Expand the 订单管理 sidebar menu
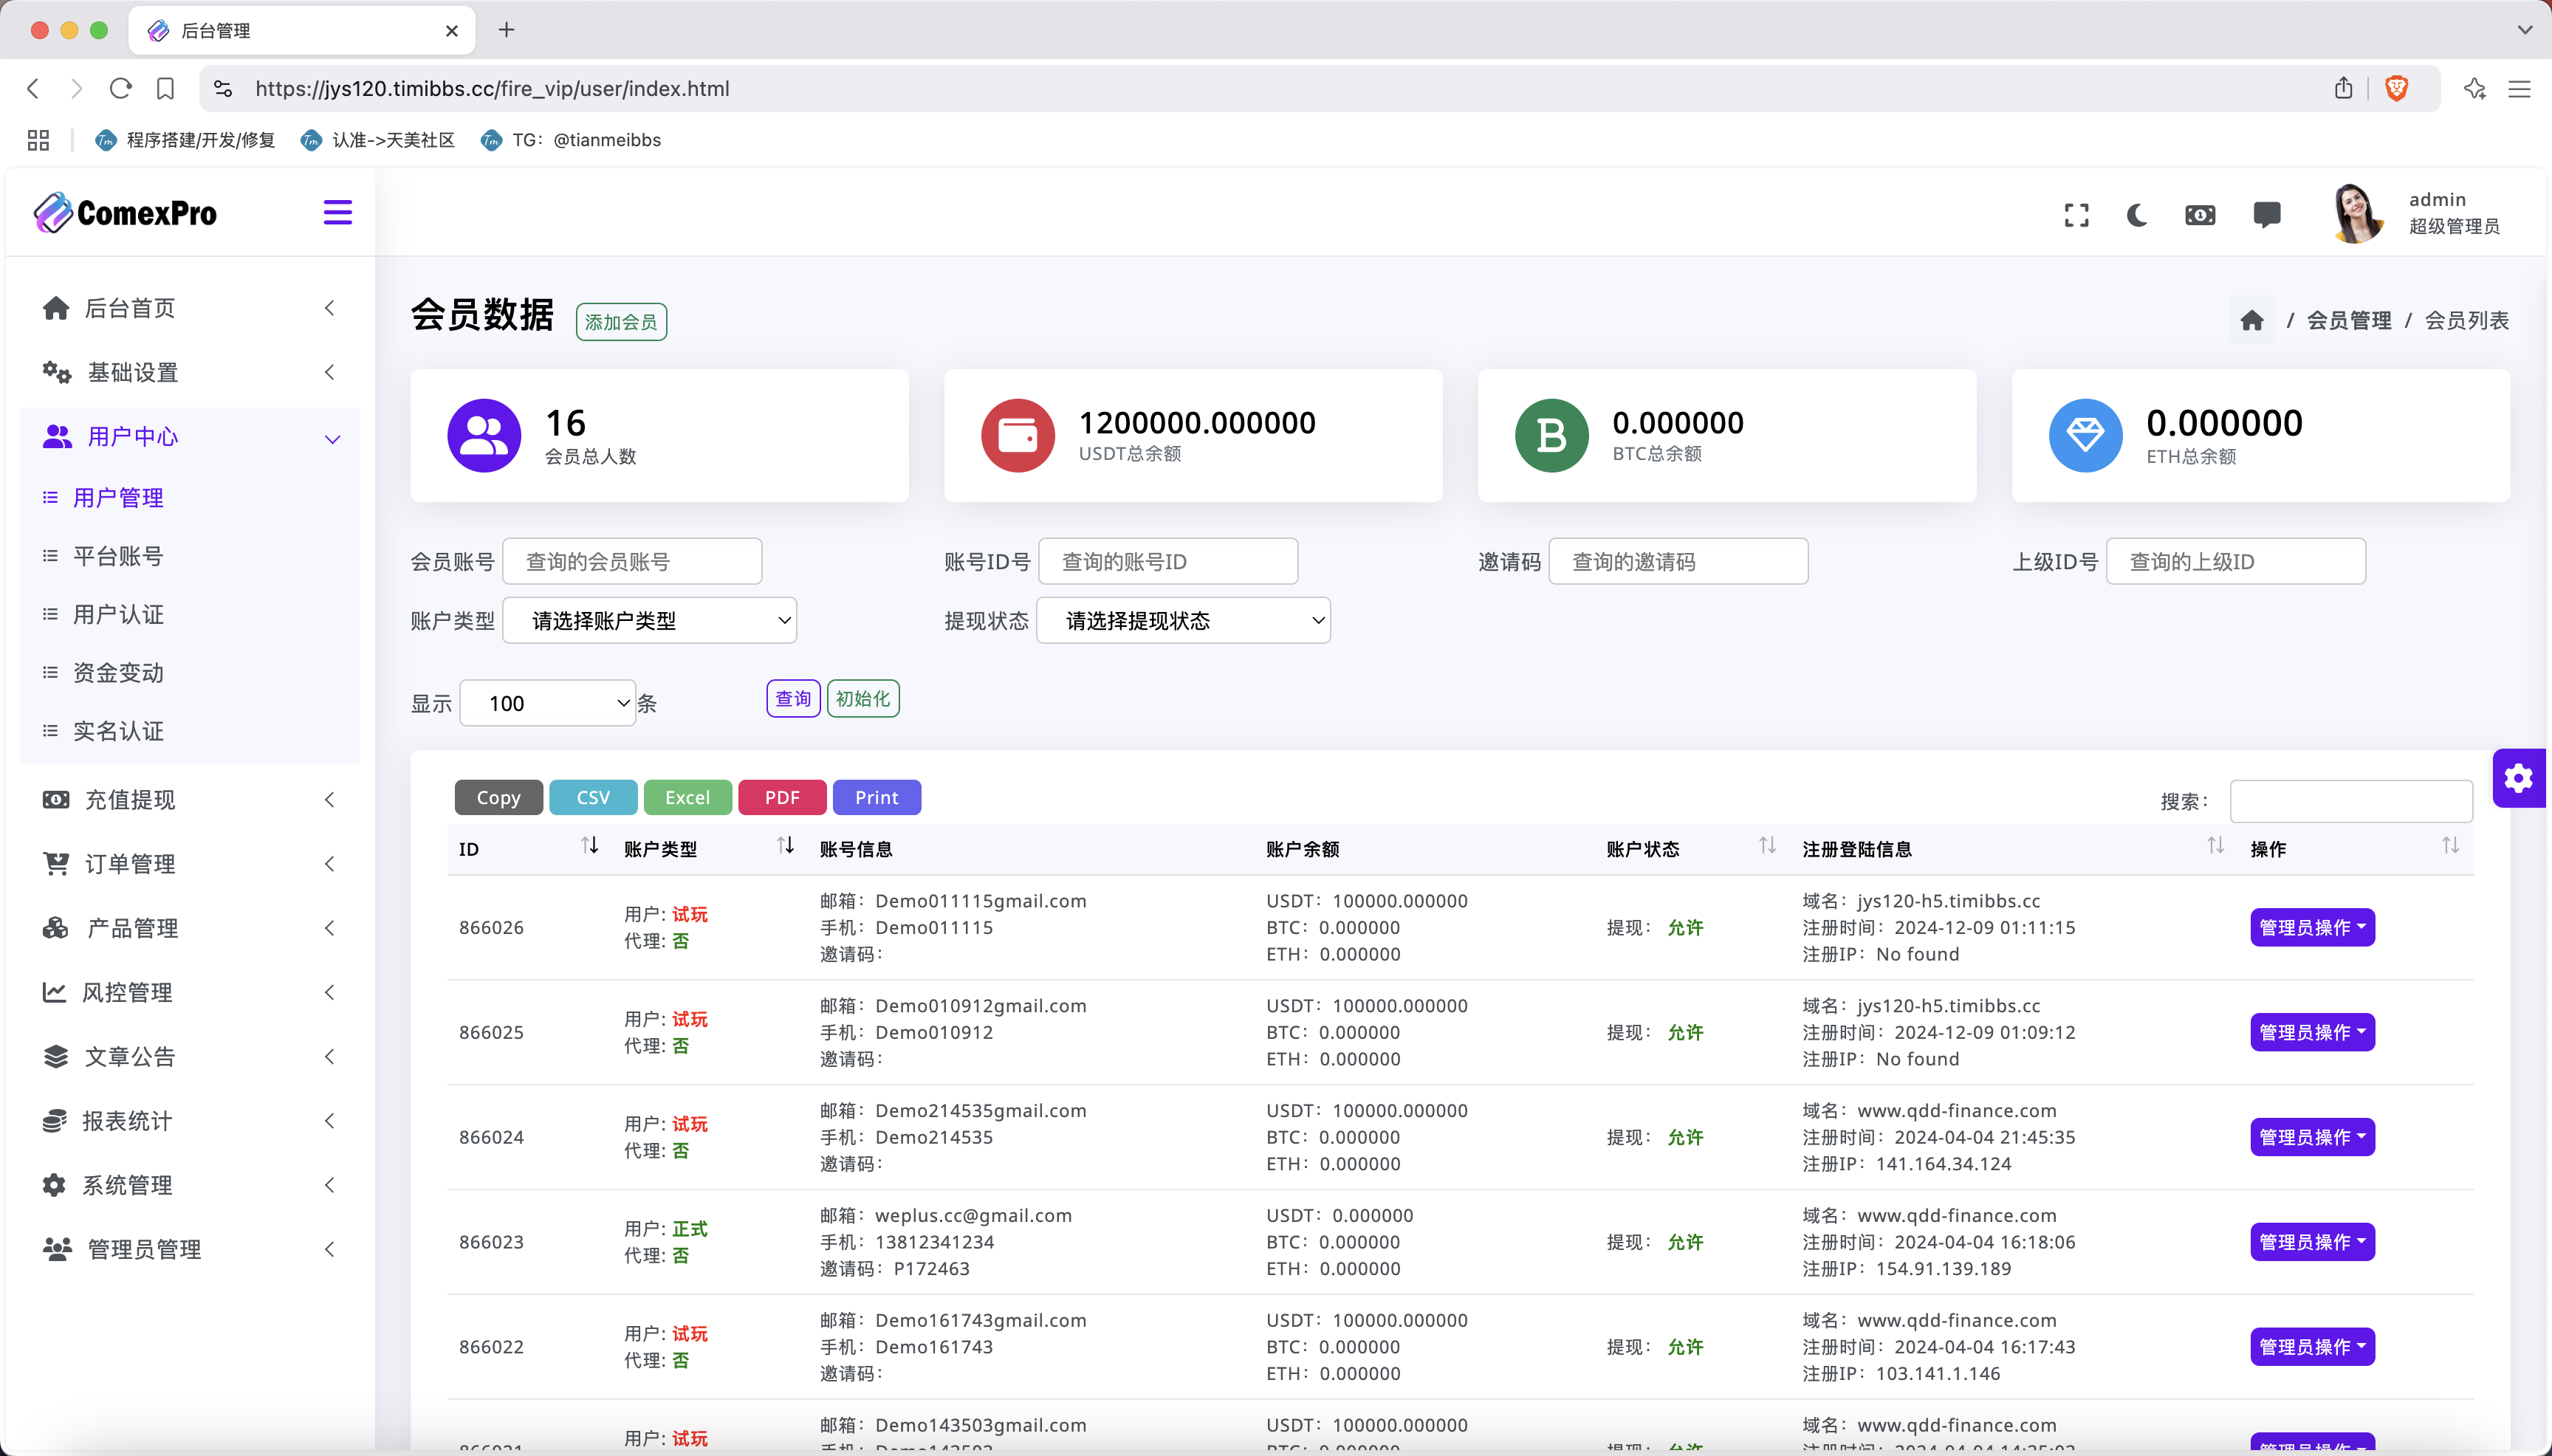The width and height of the screenshot is (2552, 1456). pos(190,863)
